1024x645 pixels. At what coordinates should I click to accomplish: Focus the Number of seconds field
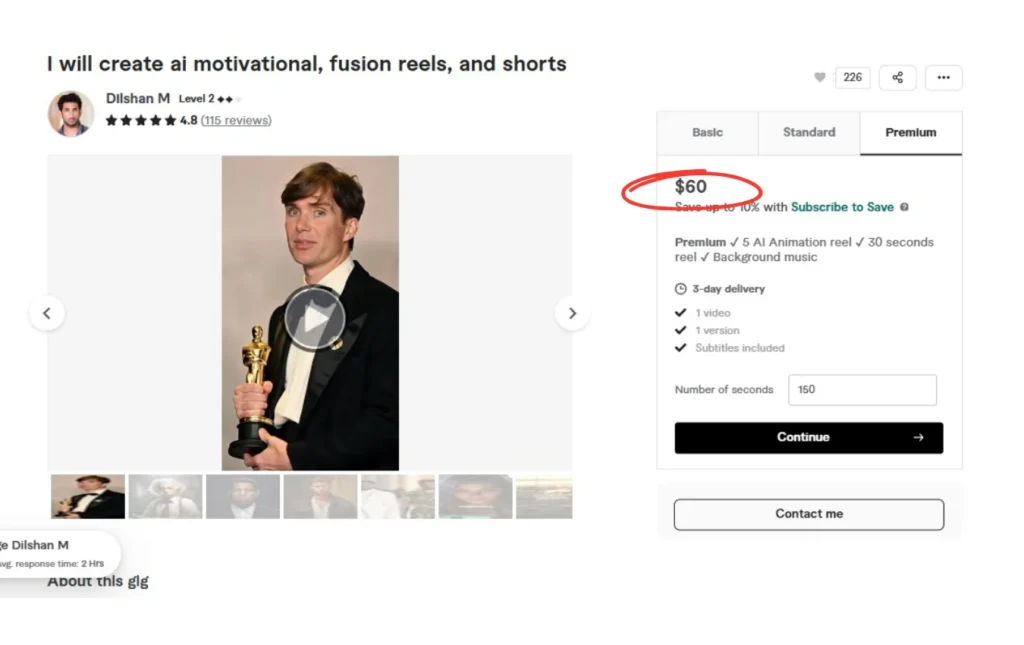pos(862,390)
